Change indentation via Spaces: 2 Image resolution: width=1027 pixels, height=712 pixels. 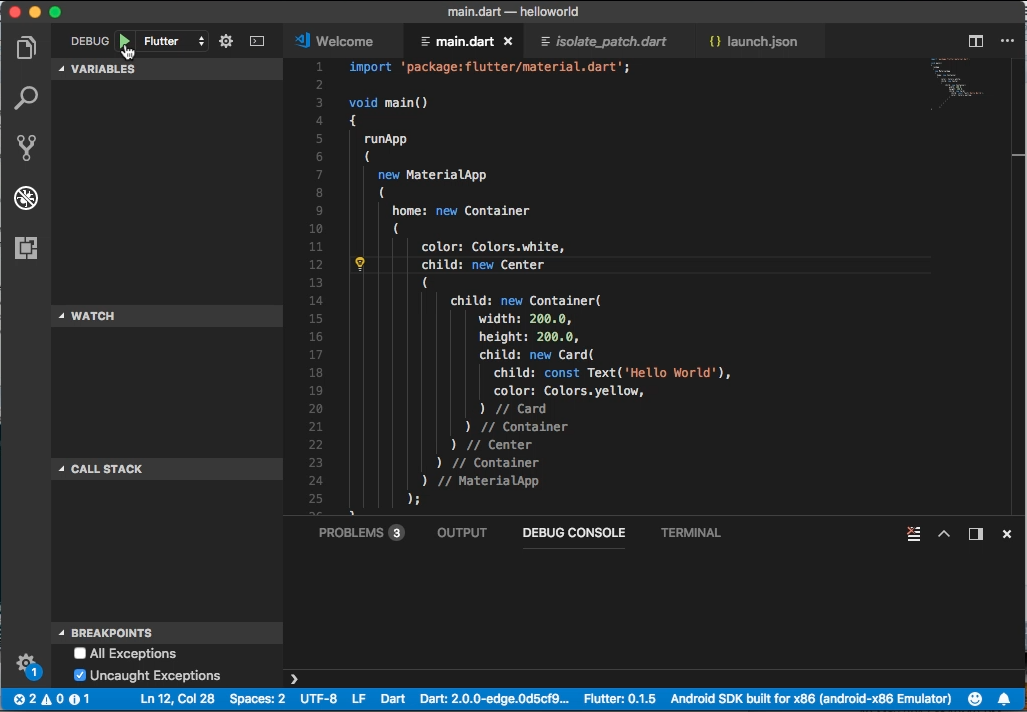click(257, 699)
